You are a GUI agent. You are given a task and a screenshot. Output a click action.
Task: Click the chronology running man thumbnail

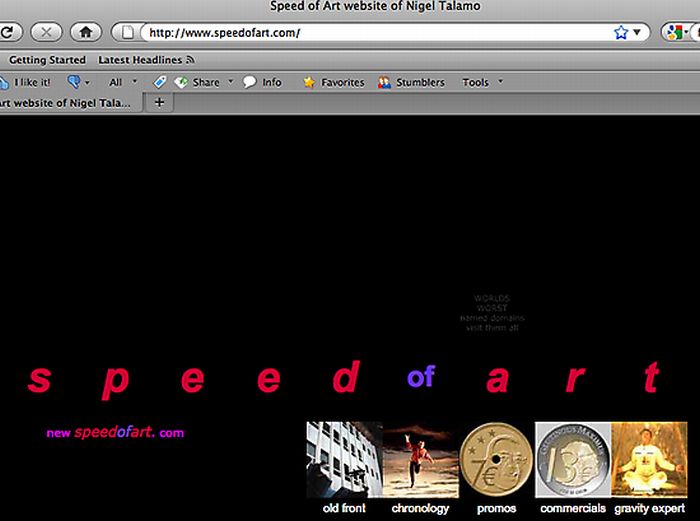tap(421, 459)
